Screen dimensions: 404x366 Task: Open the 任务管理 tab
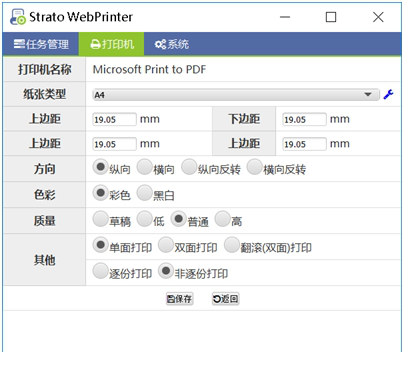[41, 44]
